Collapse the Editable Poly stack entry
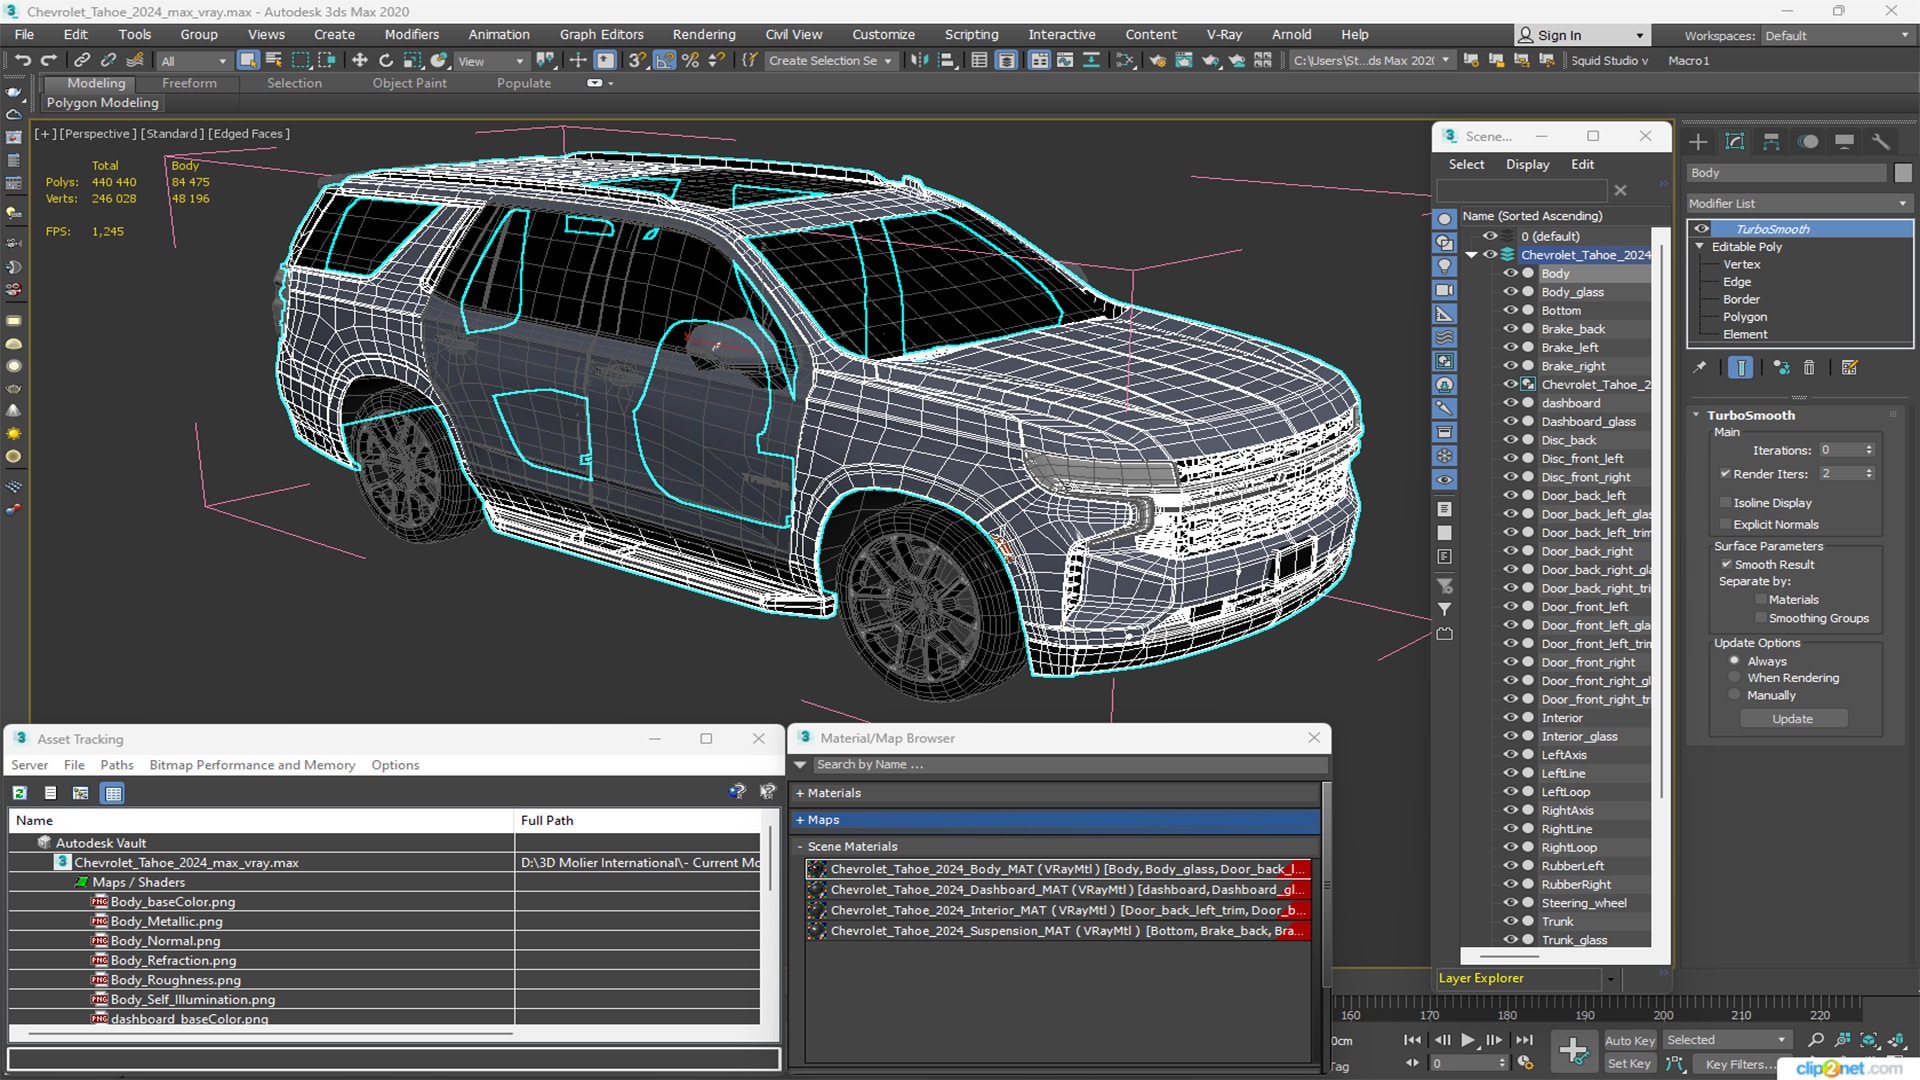 [x=1699, y=247]
